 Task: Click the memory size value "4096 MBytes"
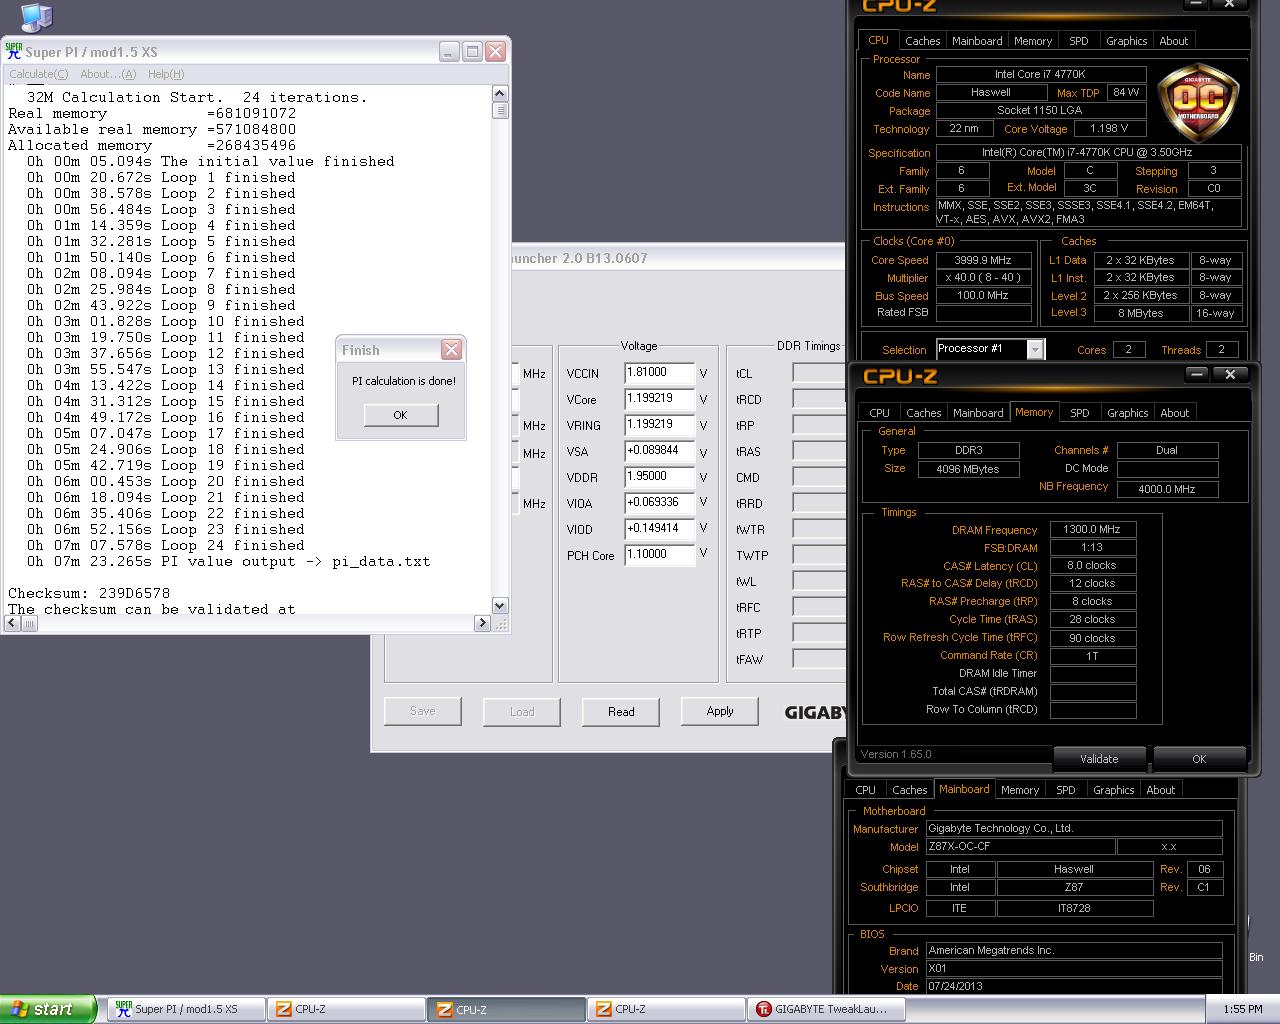[x=968, y=469]
